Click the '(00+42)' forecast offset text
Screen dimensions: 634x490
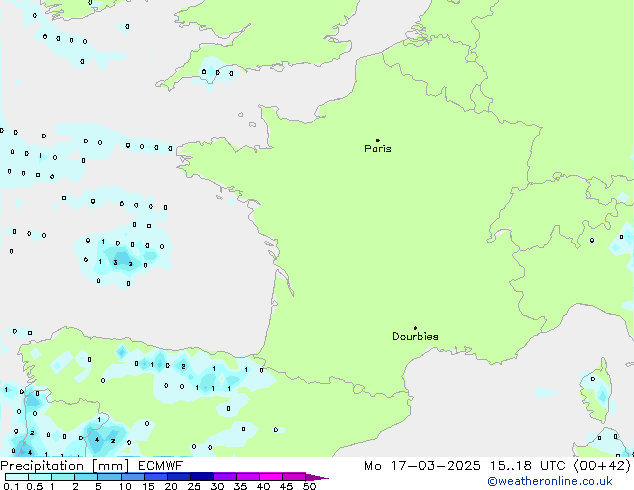[602, 466]
